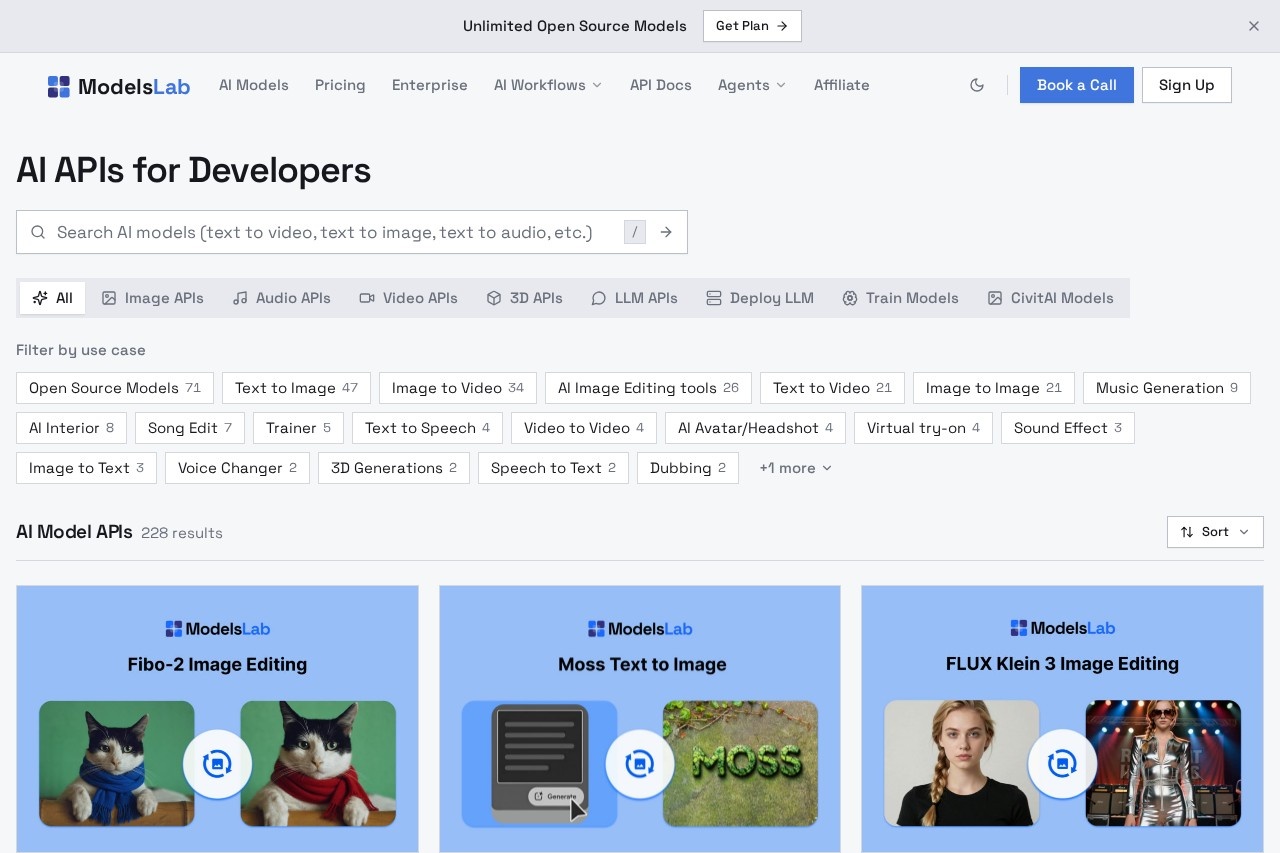Expand the Agents menu

[x=752, y=85]
